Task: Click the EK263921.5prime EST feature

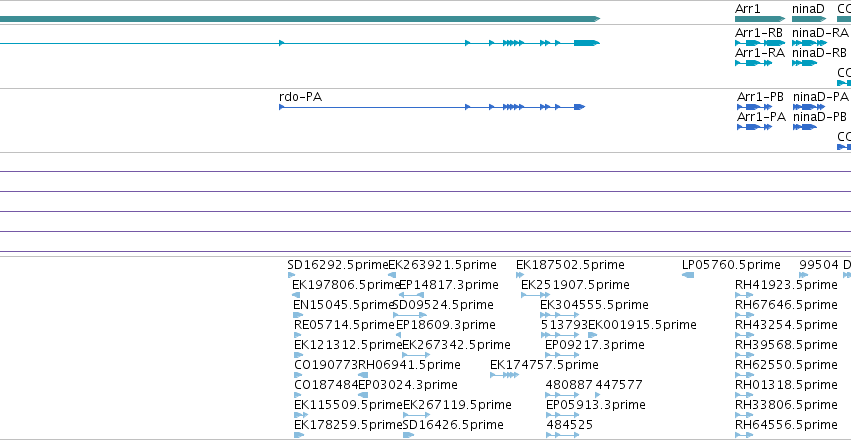Action: coord(392,275)
